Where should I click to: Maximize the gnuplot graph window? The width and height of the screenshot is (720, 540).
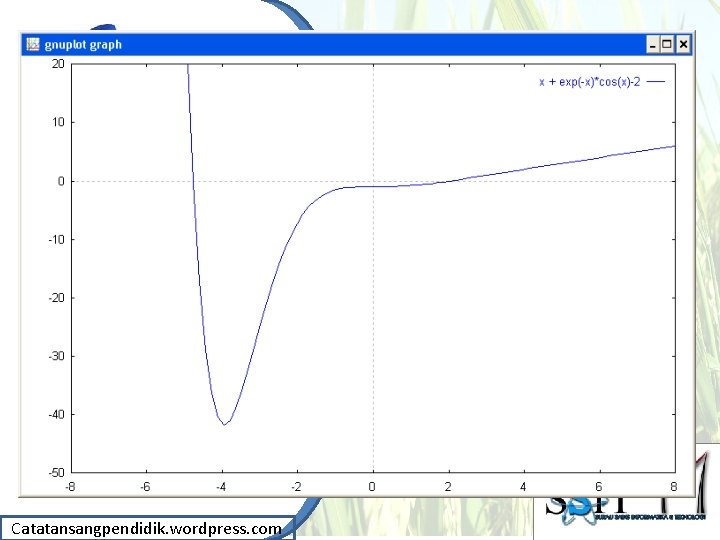tap(667, 45)
